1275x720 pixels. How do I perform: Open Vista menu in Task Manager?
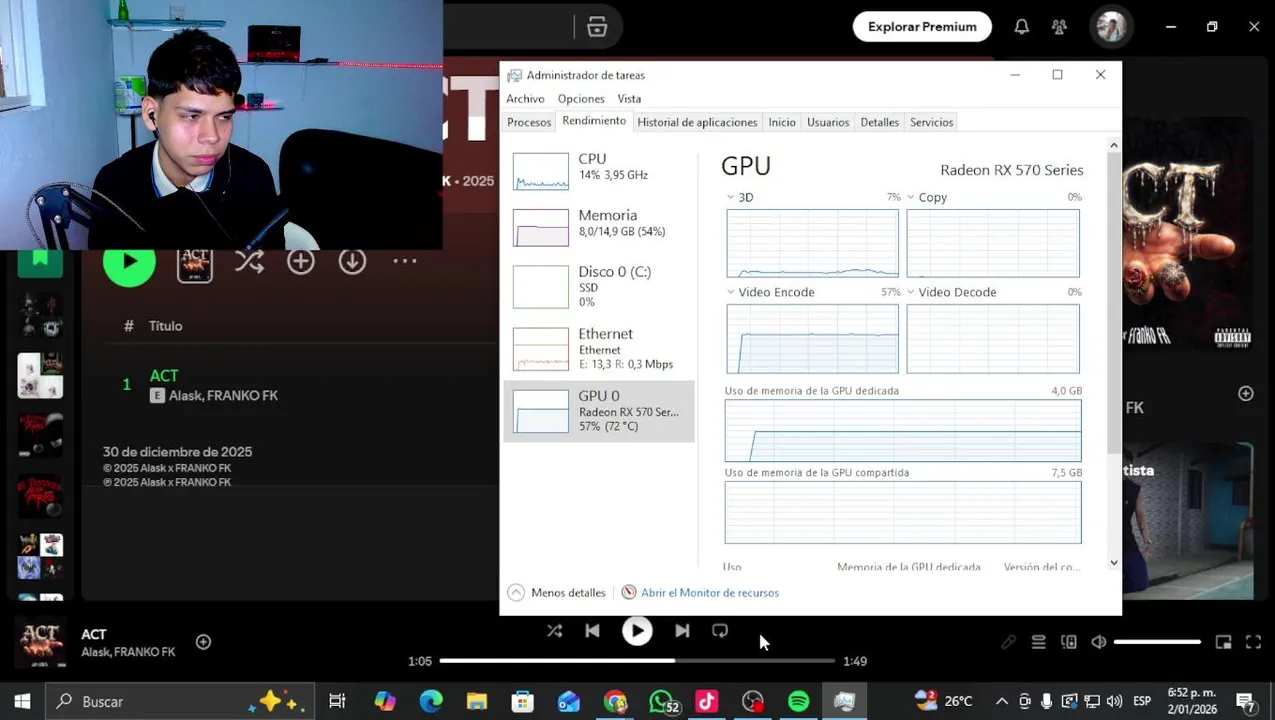[629, 99]
